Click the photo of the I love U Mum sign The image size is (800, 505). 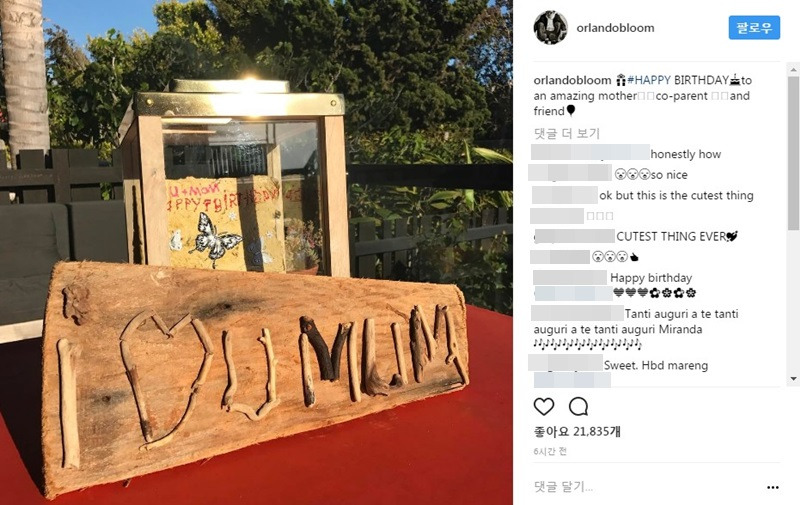pos(256,252)
